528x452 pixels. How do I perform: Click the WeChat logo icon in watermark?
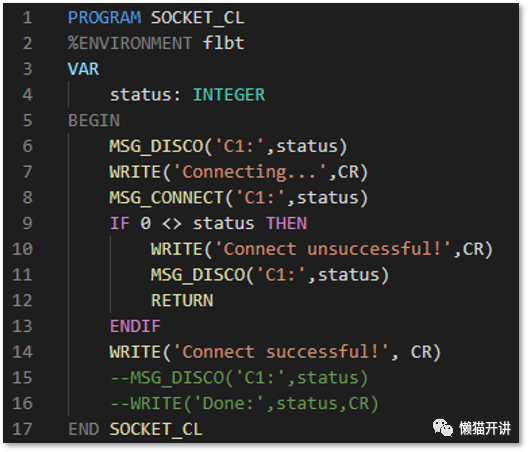coord(442,428)
